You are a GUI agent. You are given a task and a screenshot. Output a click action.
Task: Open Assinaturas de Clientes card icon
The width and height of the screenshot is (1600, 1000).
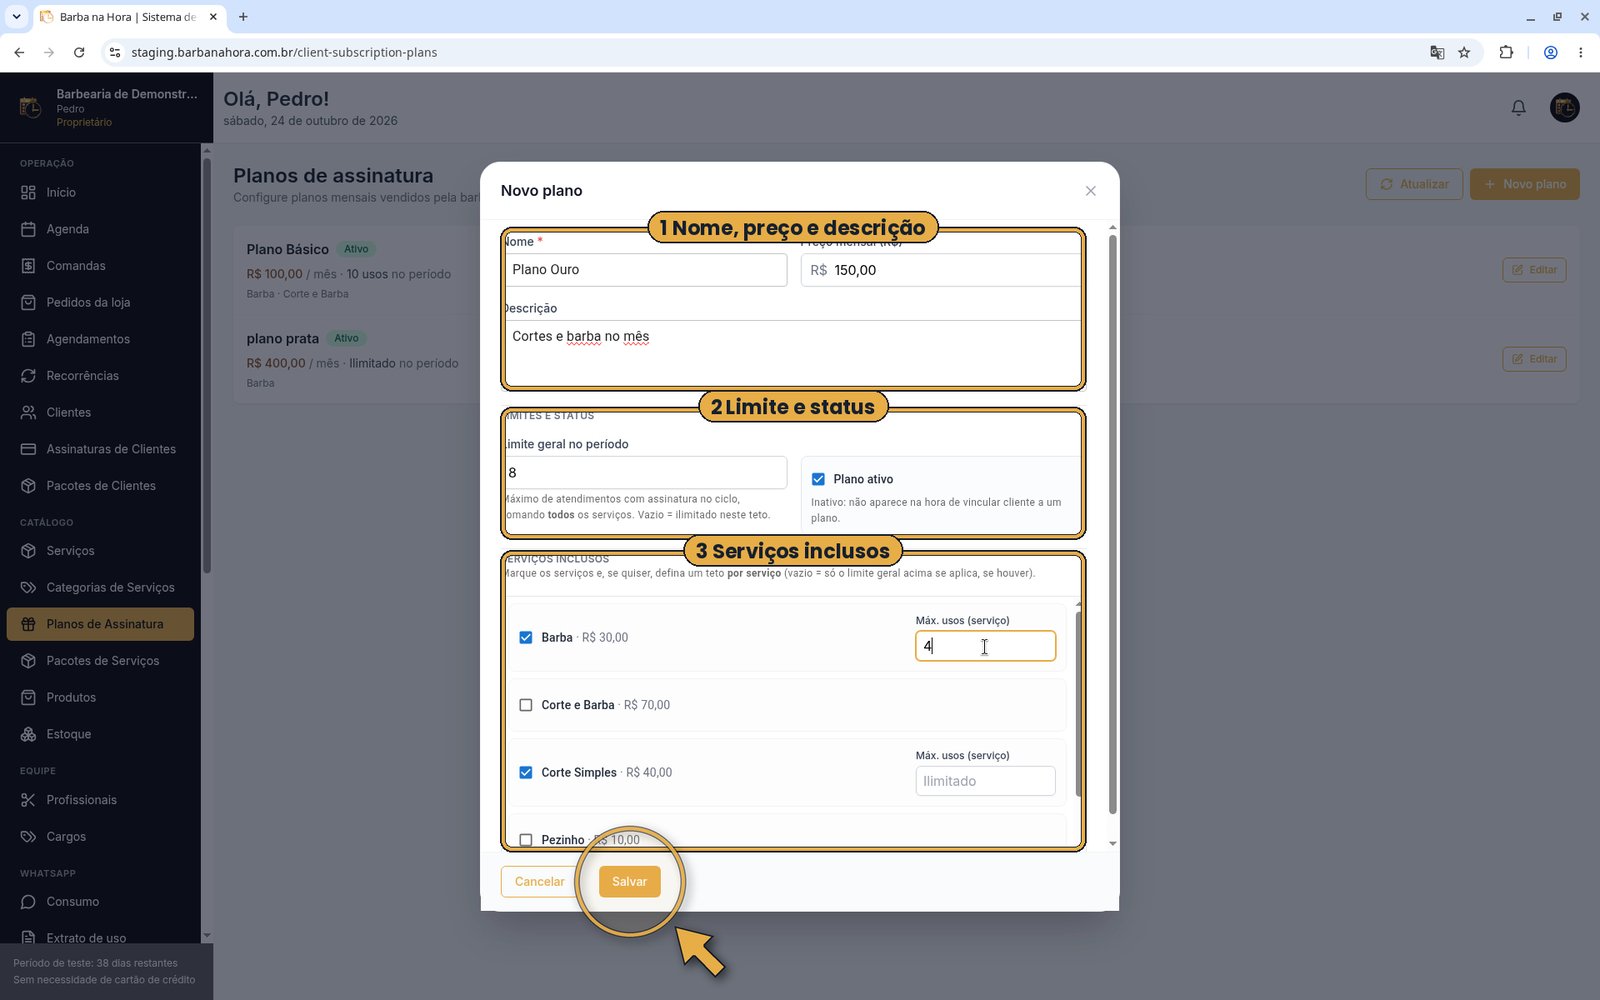pyautogui.click(x=28, y=449)
